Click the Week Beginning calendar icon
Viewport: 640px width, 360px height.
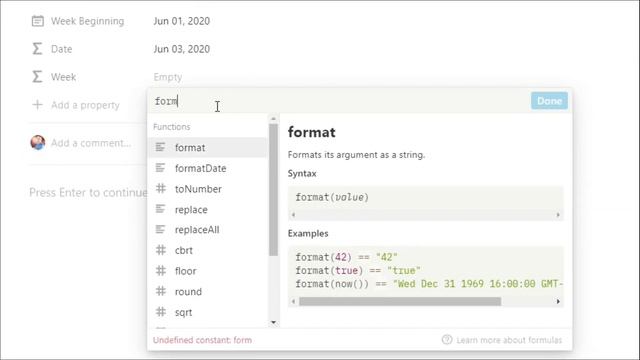pyautogui.click(x=38, y=21)
